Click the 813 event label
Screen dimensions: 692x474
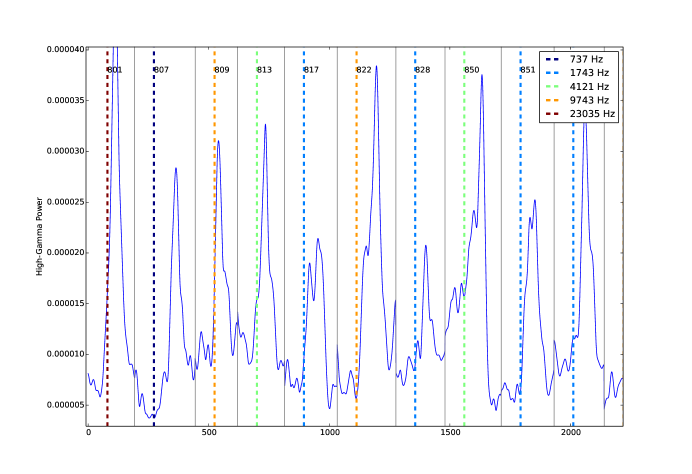[264, 70]
